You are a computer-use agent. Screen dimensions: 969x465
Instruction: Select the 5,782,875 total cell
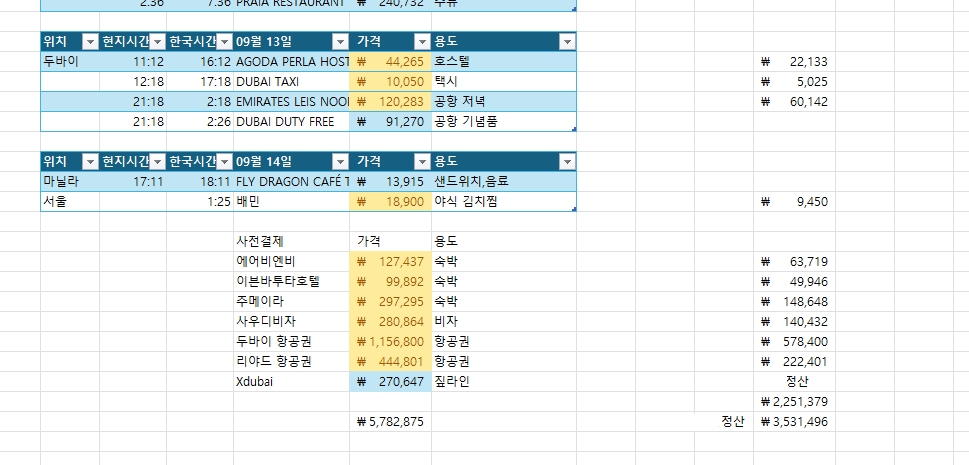point(390,422)
